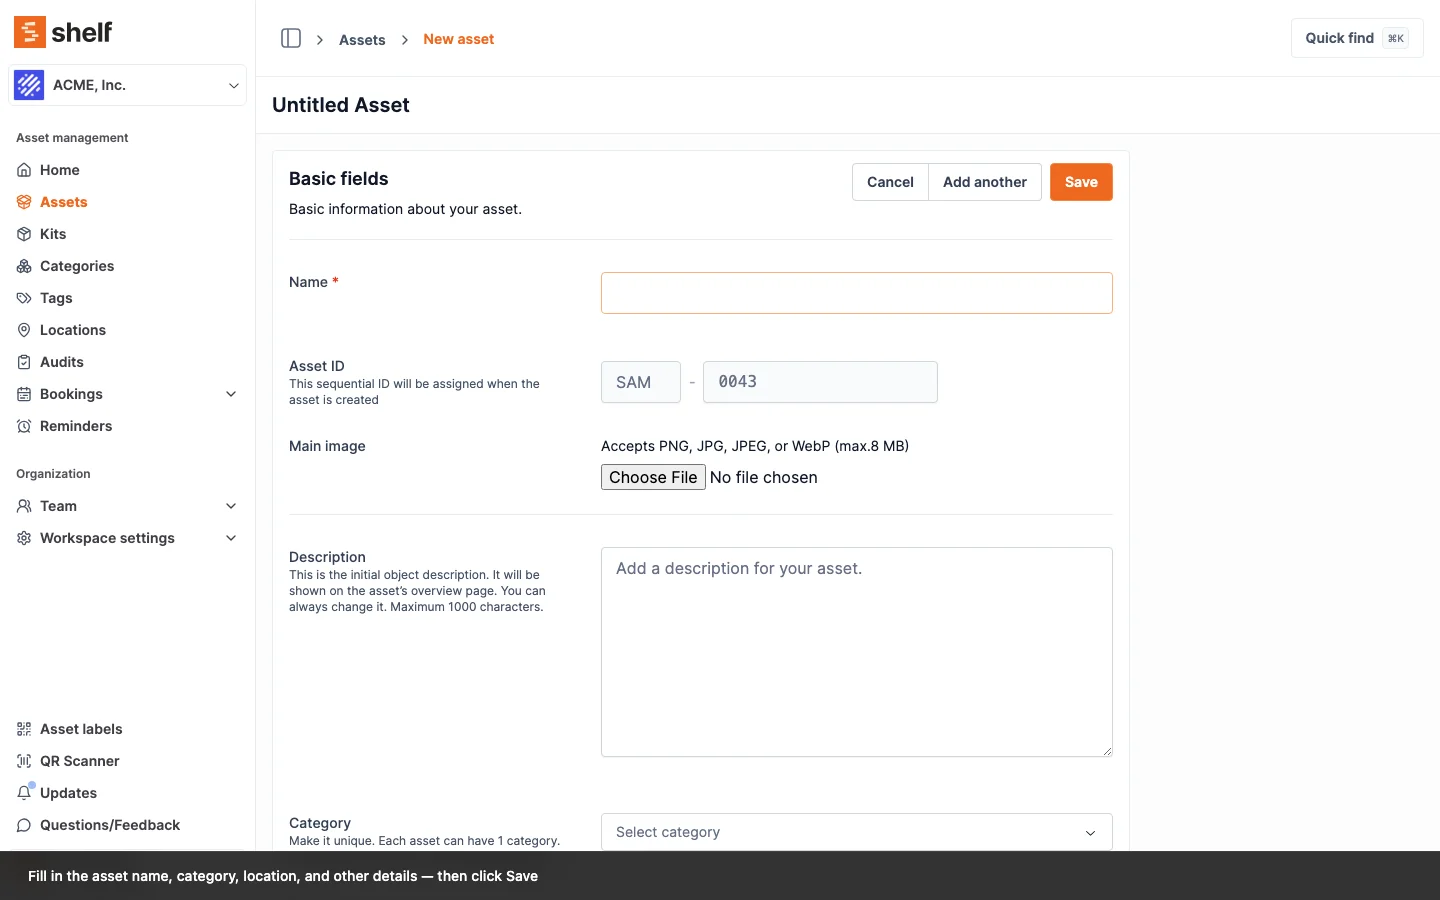Go to Home in the sidebar

59,170
